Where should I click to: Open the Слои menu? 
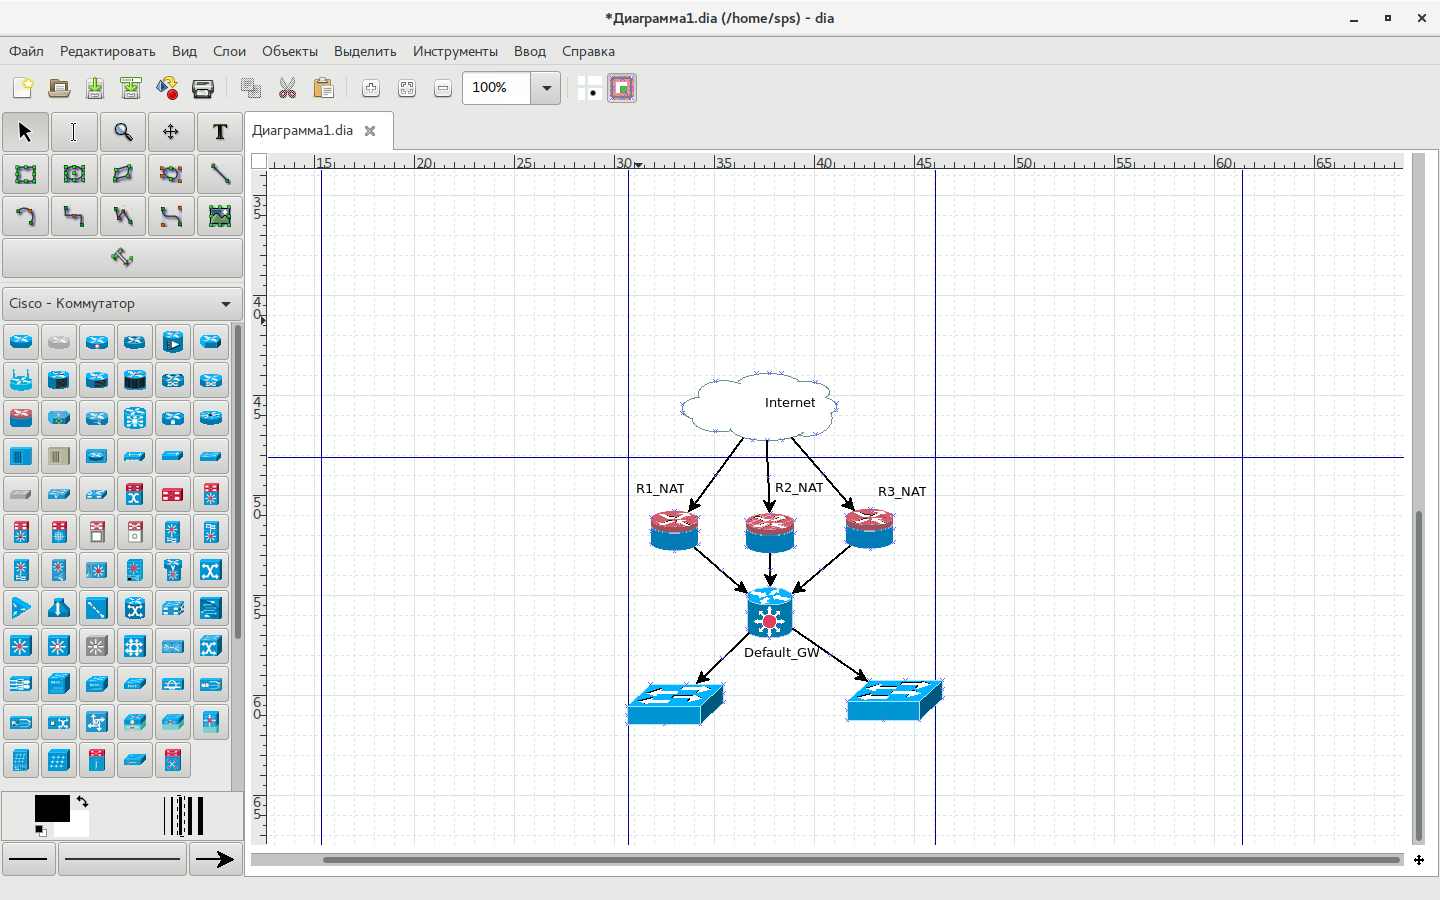click(x=229, y=51)
